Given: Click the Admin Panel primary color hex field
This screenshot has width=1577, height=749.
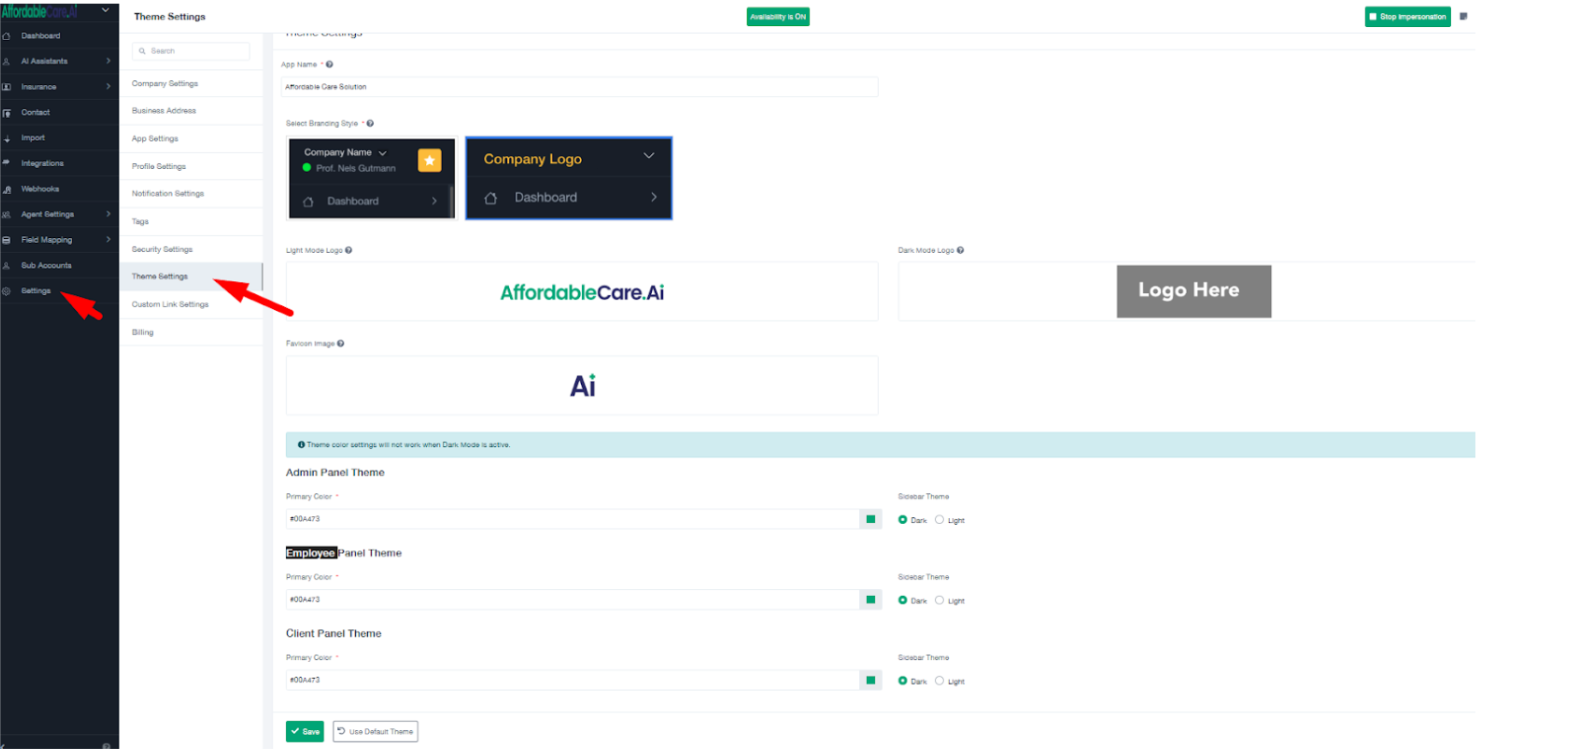Looking at the screenshot, I should tap(572, 519).
